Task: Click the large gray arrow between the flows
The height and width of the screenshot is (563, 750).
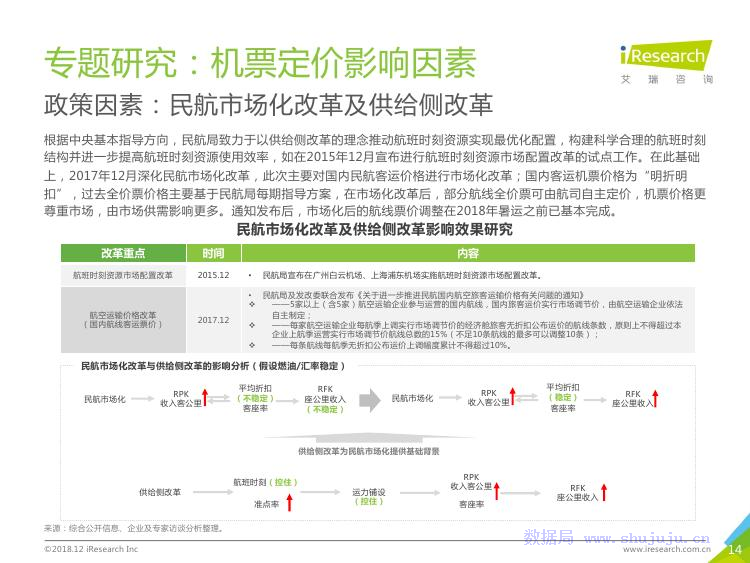Action: tap(370, 400)
